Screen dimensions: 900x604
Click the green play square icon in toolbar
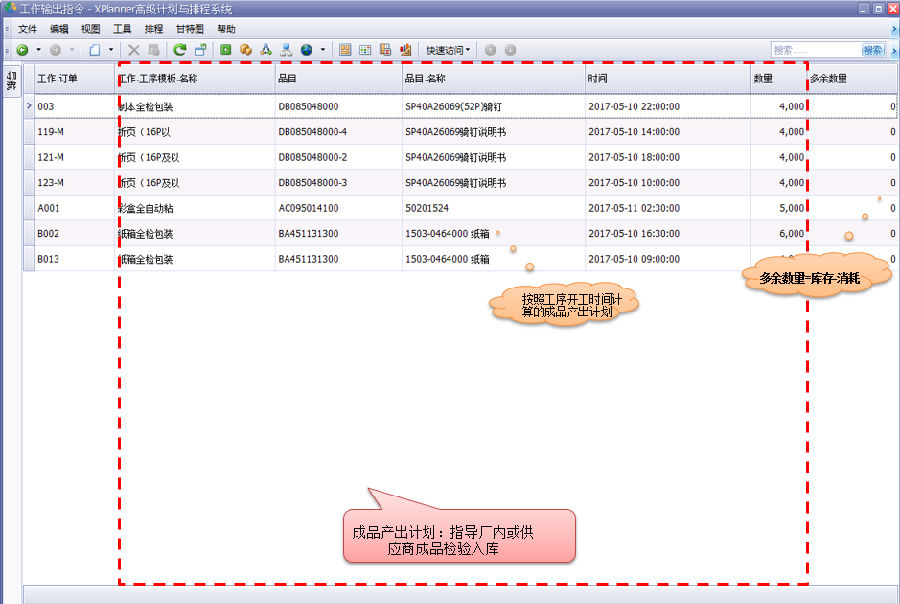click(226, 49)
